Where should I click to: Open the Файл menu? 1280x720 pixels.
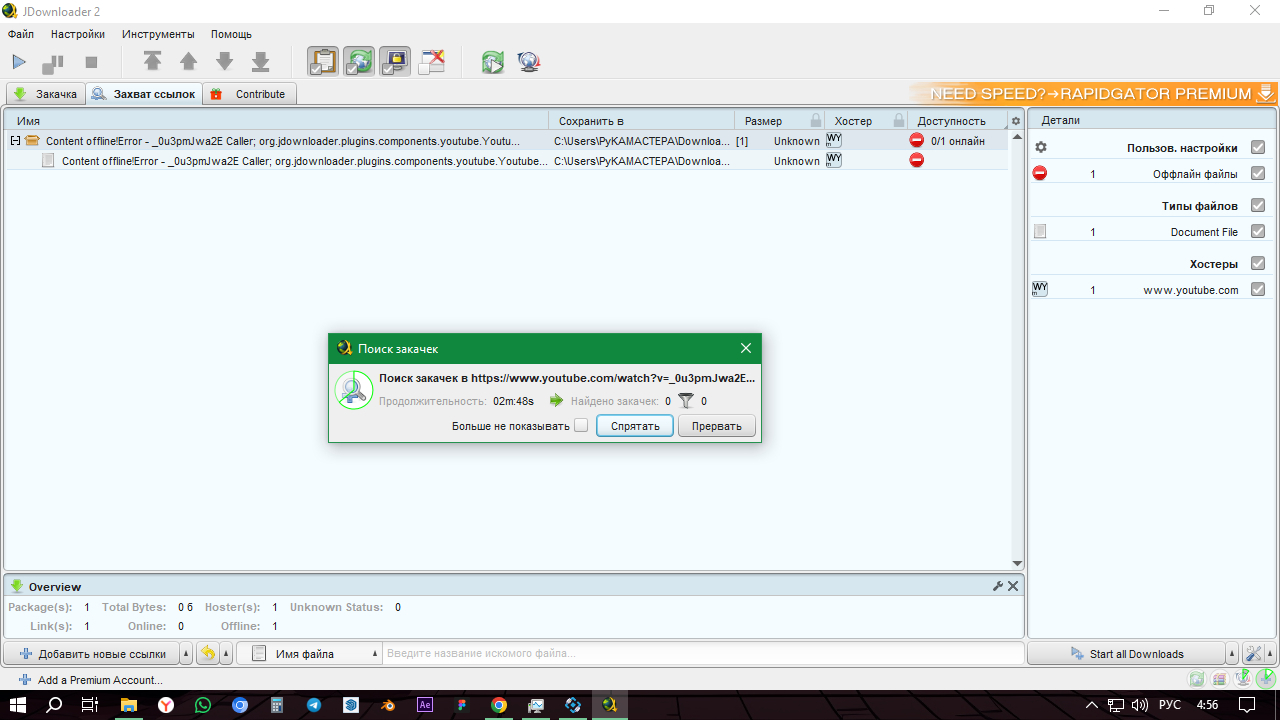click(21, 34)
